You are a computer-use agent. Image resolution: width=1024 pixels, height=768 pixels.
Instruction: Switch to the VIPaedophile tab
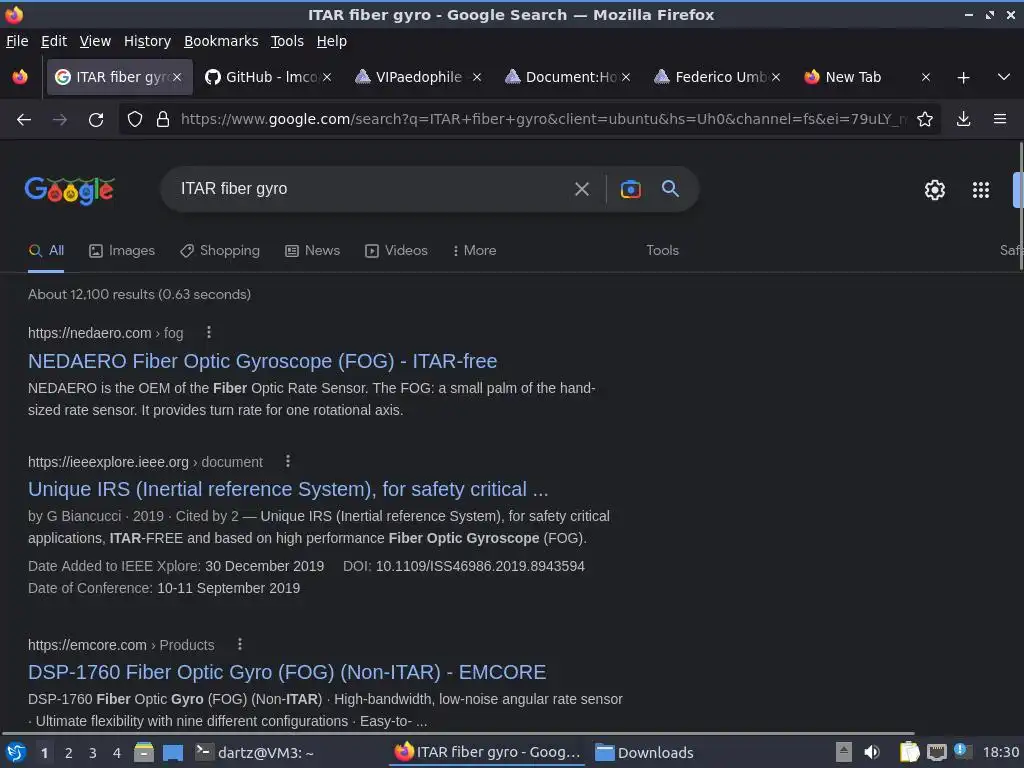pyautogui.click(x=411, y=77)
